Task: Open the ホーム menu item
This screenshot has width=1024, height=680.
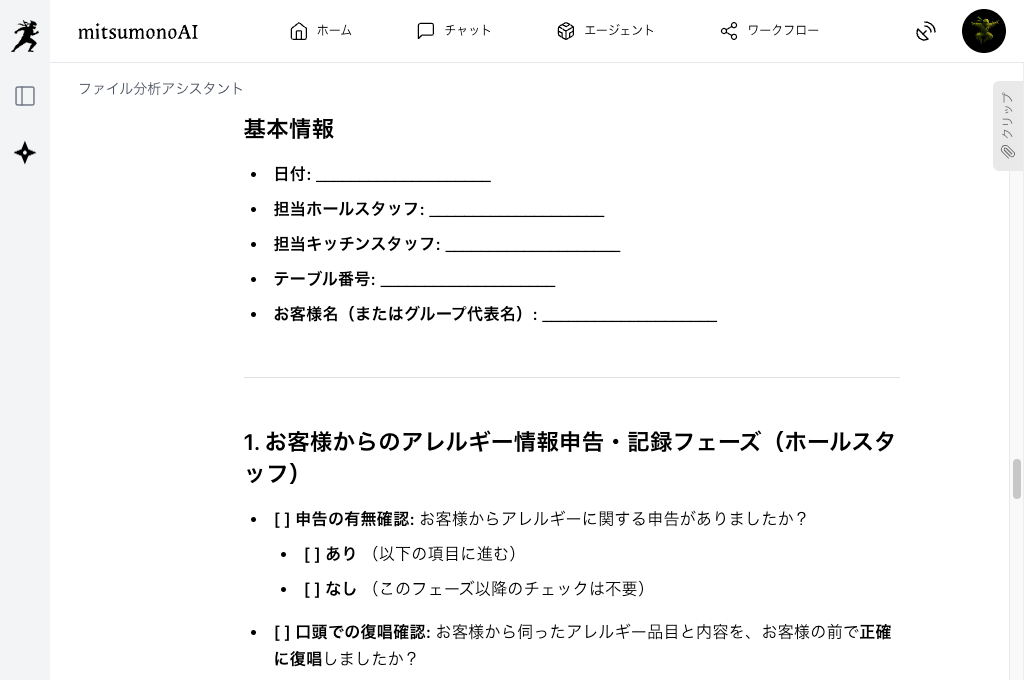Action: [x=321, y=31]
